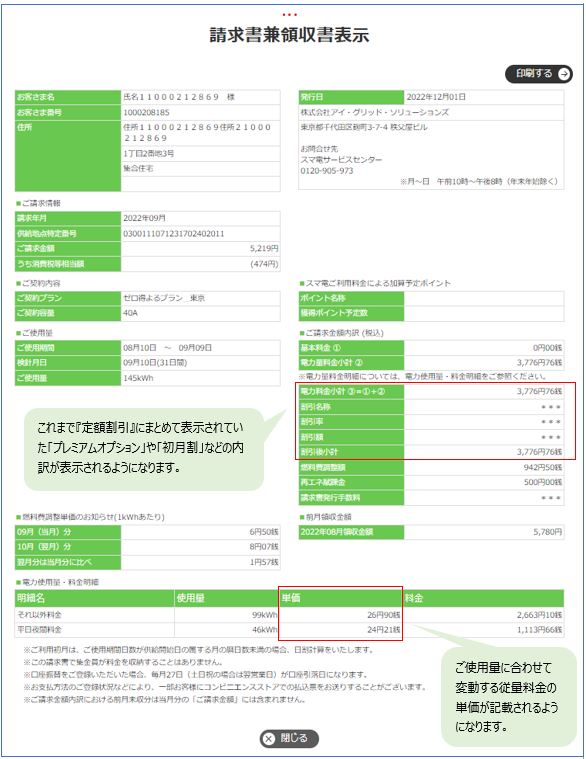Click the ご請求金額 value 5,219円
Screen dimensions: 586x759
coord(264,248)
